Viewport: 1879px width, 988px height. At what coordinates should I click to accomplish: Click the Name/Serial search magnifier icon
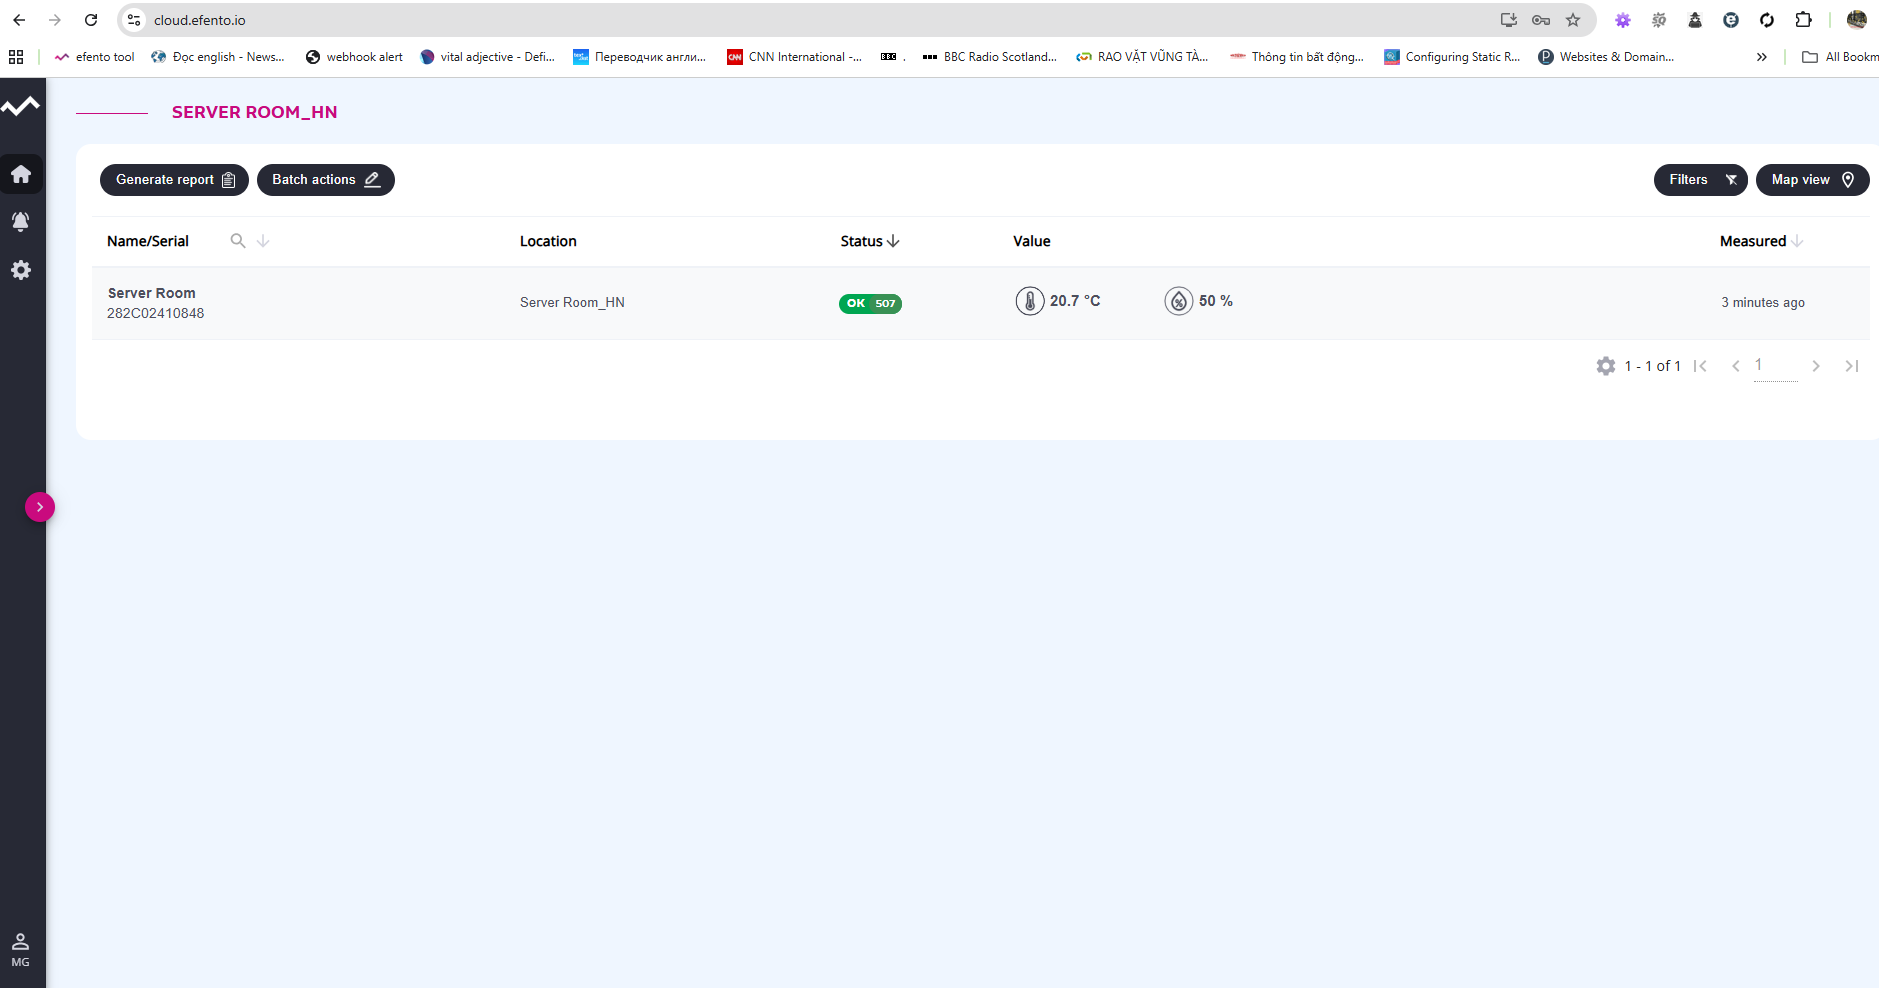pyautogui.click(x=238, y=241)
